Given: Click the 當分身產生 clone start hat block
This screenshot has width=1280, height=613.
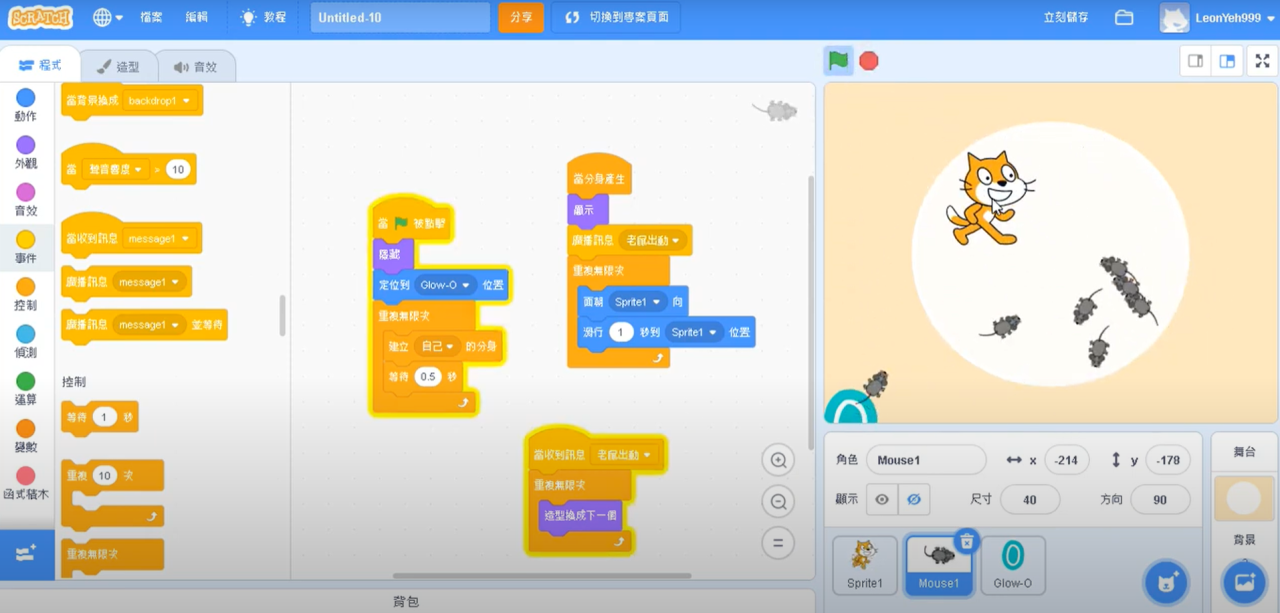Looking at the screenshot, I should [600, 177].
